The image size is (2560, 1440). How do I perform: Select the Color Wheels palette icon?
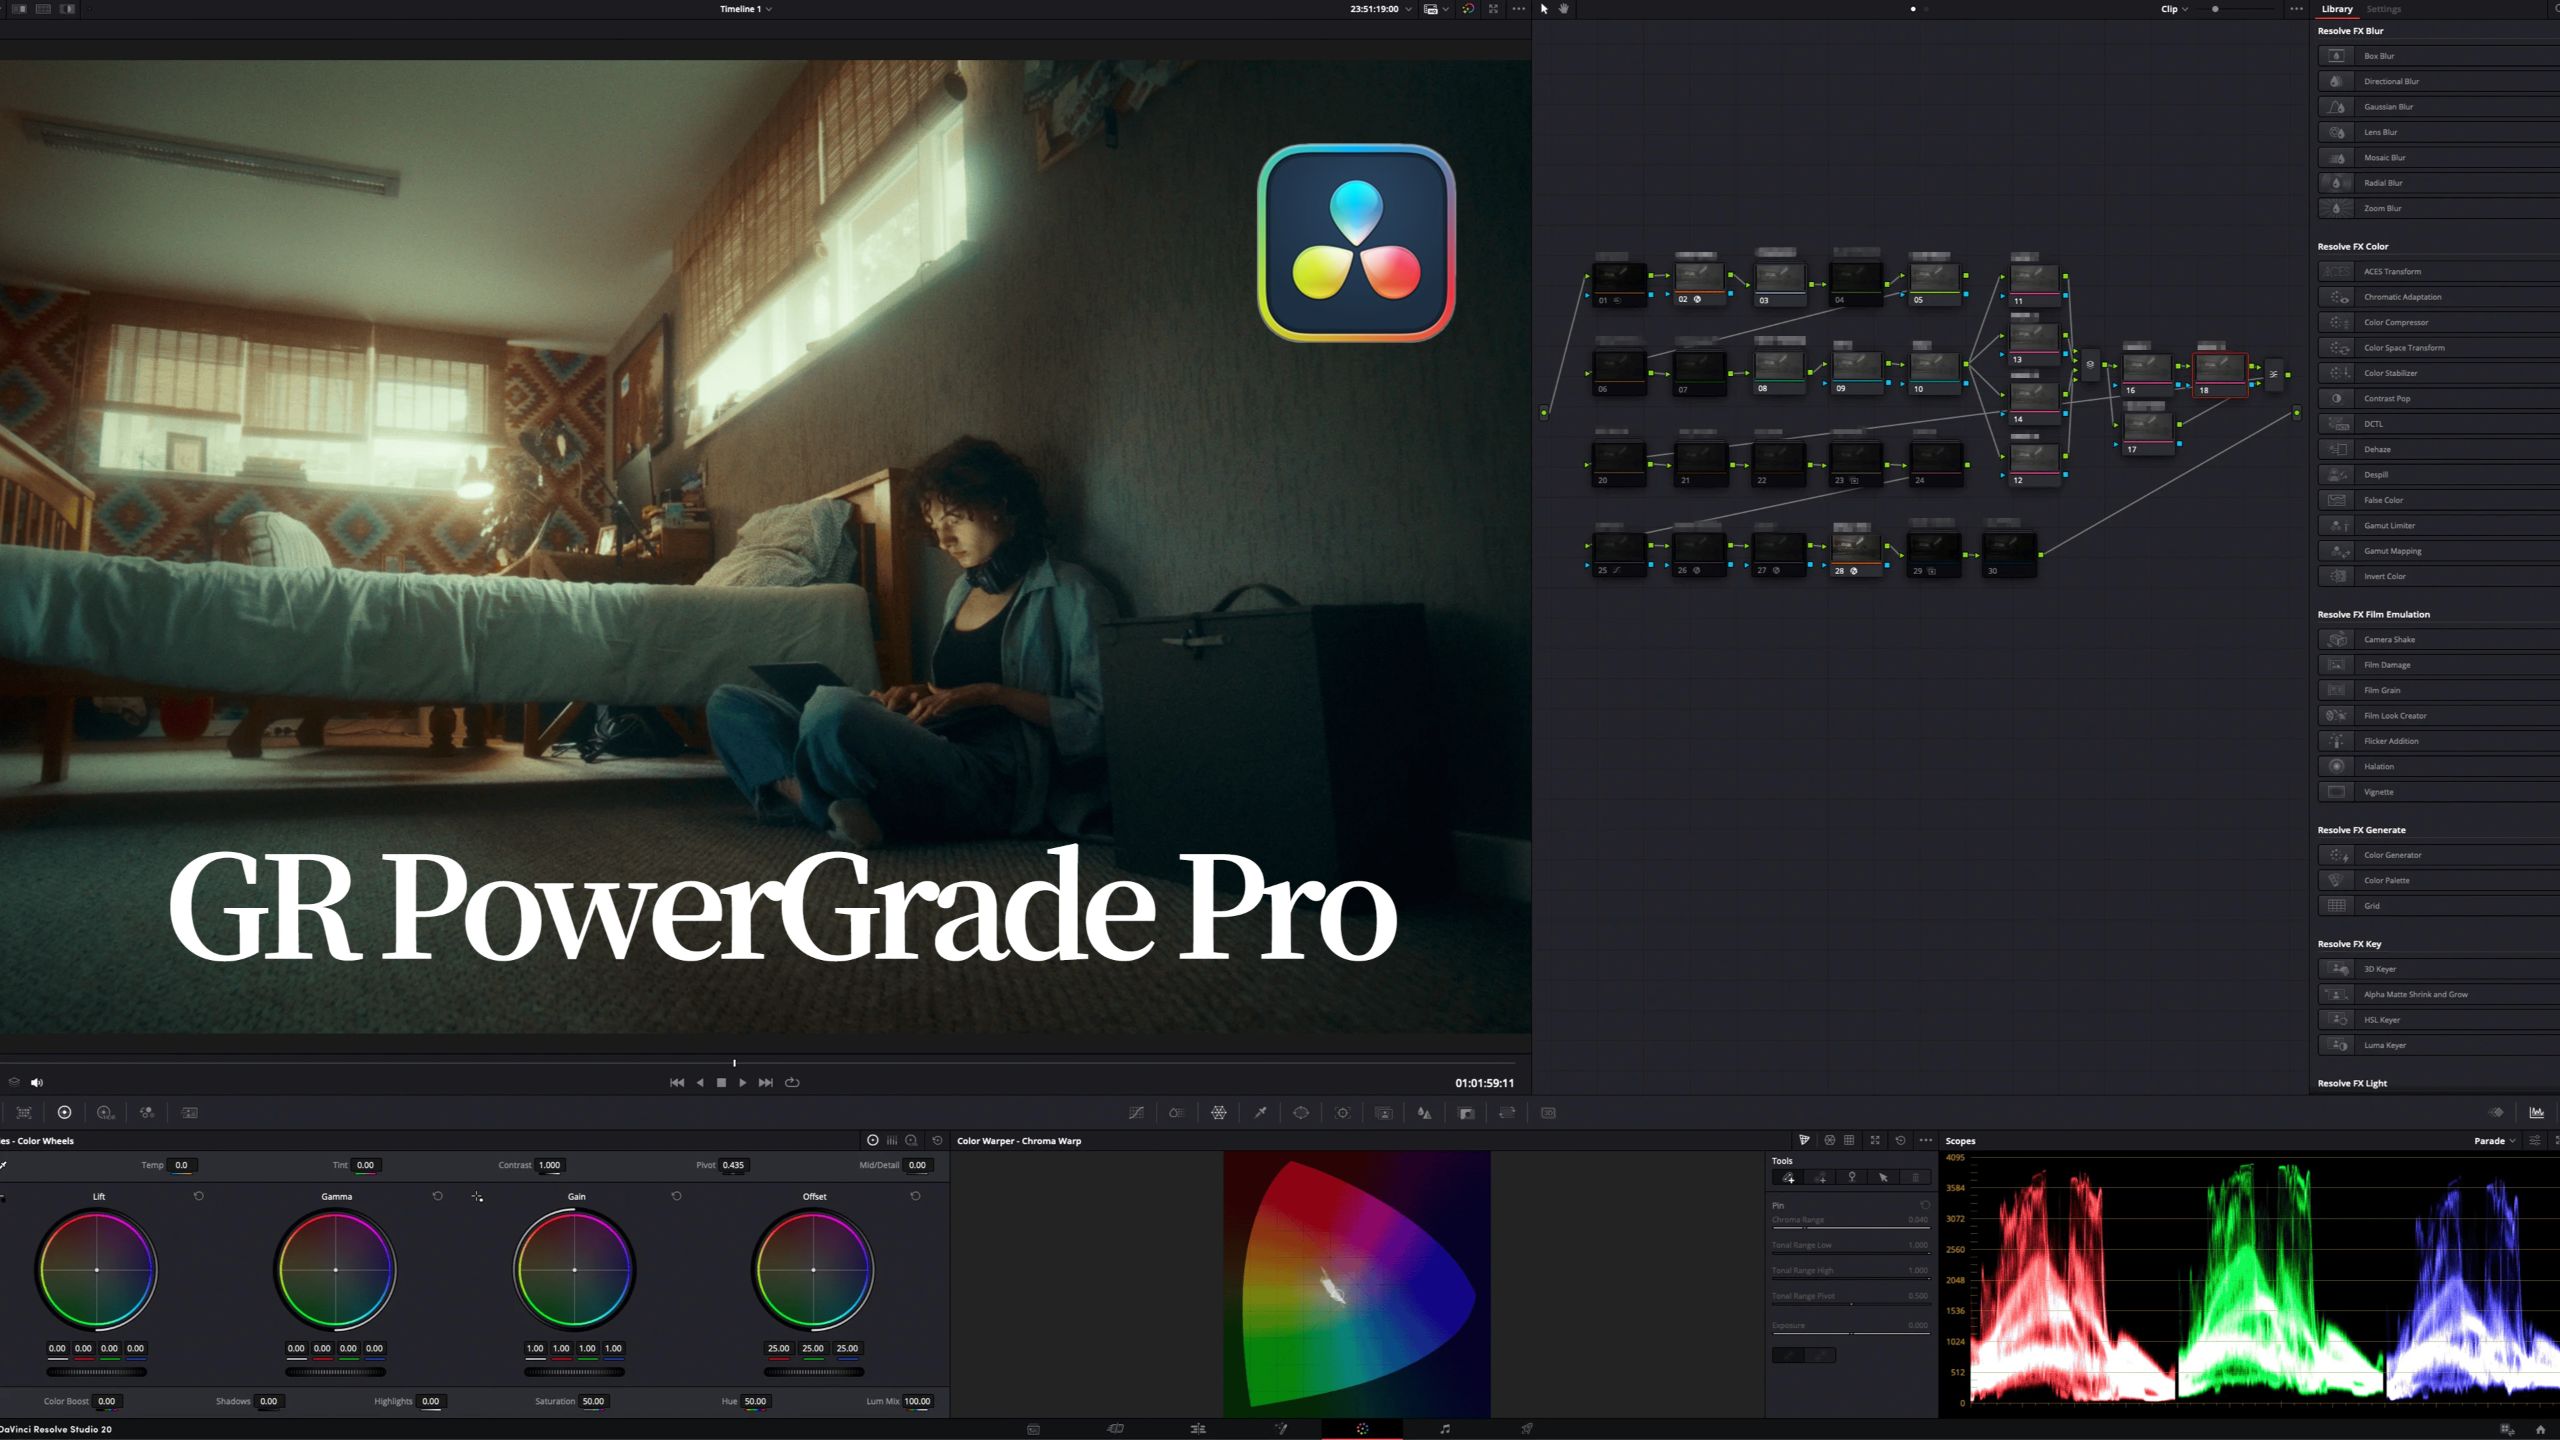[64, 1112]
